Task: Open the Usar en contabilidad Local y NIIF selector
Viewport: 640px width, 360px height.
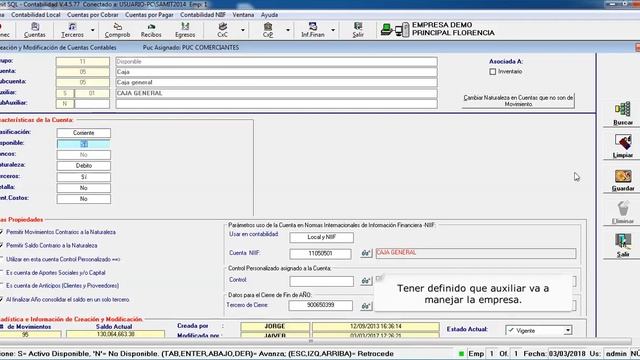Action: [322, 237]
